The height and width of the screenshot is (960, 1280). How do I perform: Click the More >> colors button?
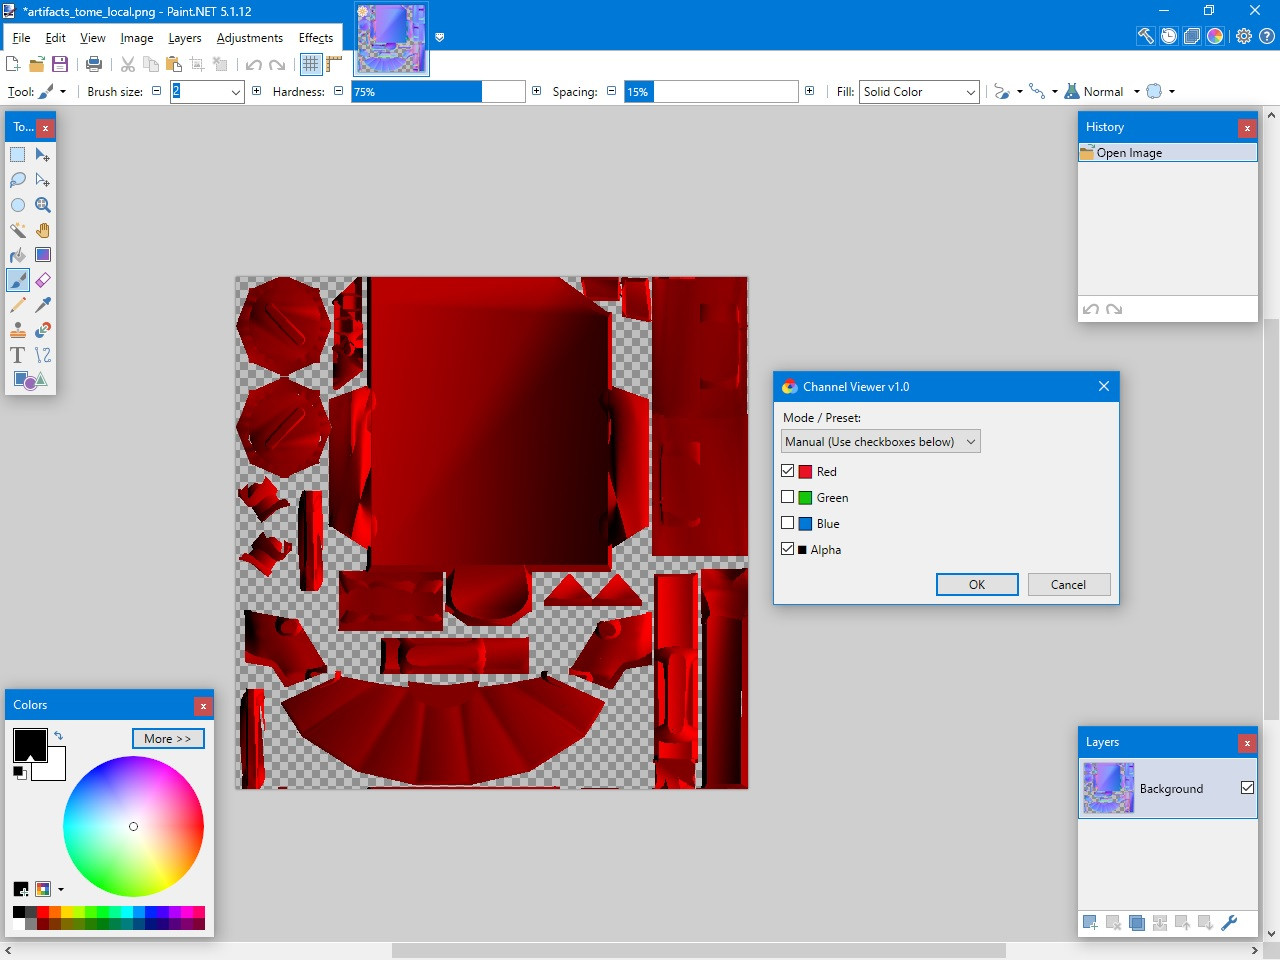[168, 739]
